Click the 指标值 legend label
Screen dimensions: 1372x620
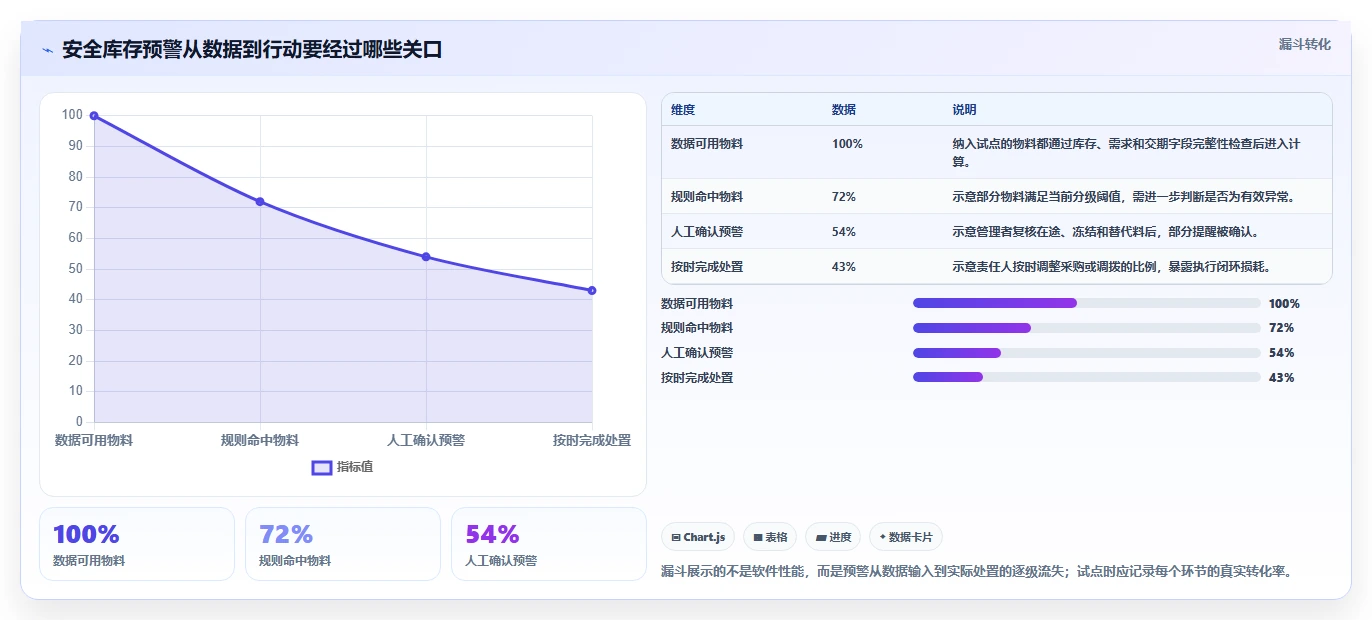tap(355, 467)
